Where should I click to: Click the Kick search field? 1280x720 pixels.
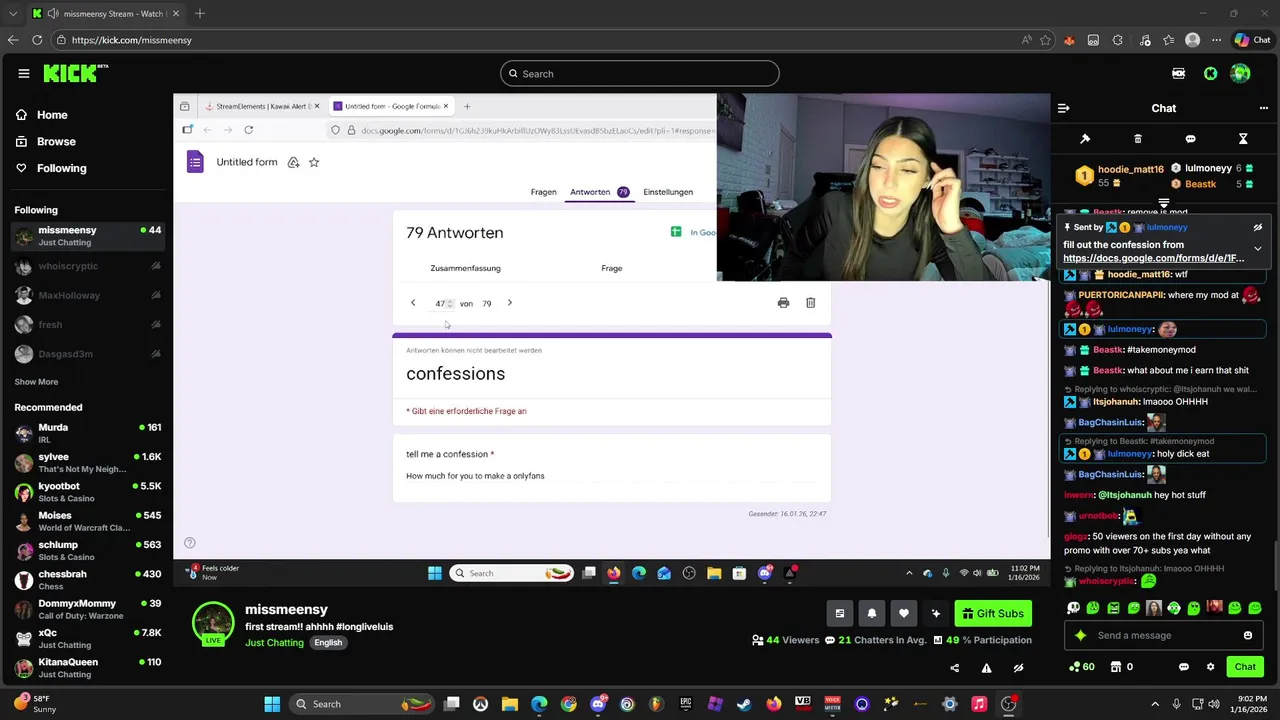pyautogui.click(x=640, y=73)
